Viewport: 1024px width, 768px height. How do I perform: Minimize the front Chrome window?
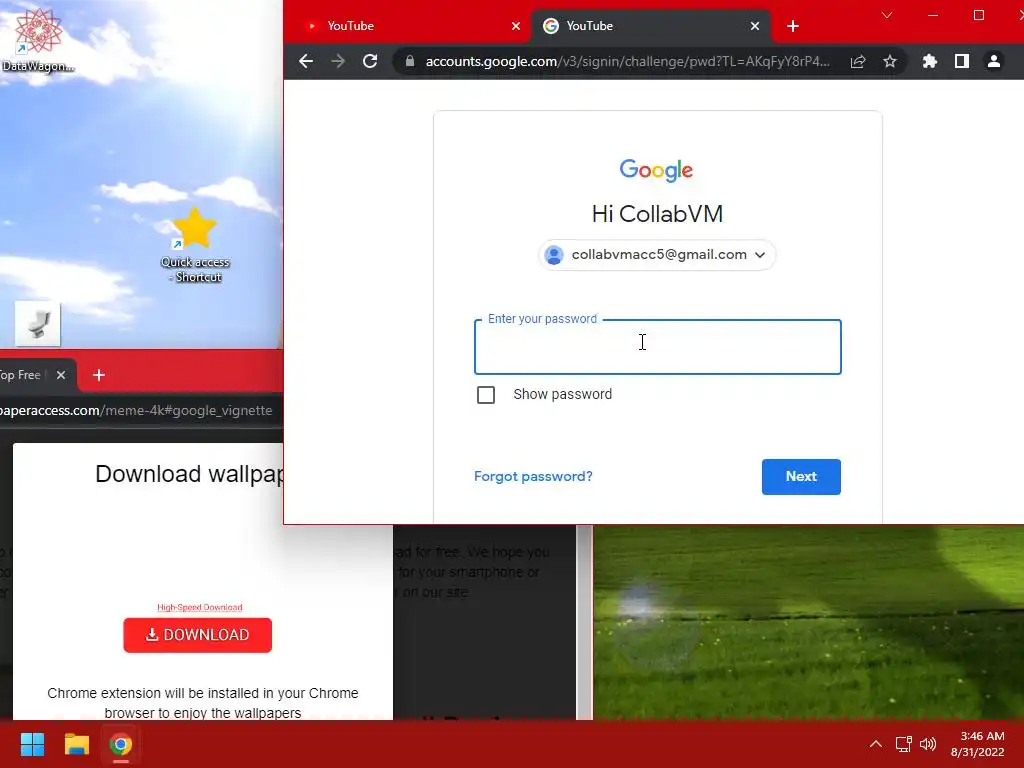point(933,15)
